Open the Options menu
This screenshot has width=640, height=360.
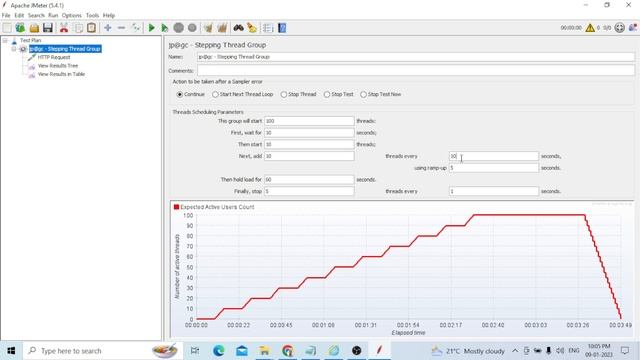tap(72, 15)
